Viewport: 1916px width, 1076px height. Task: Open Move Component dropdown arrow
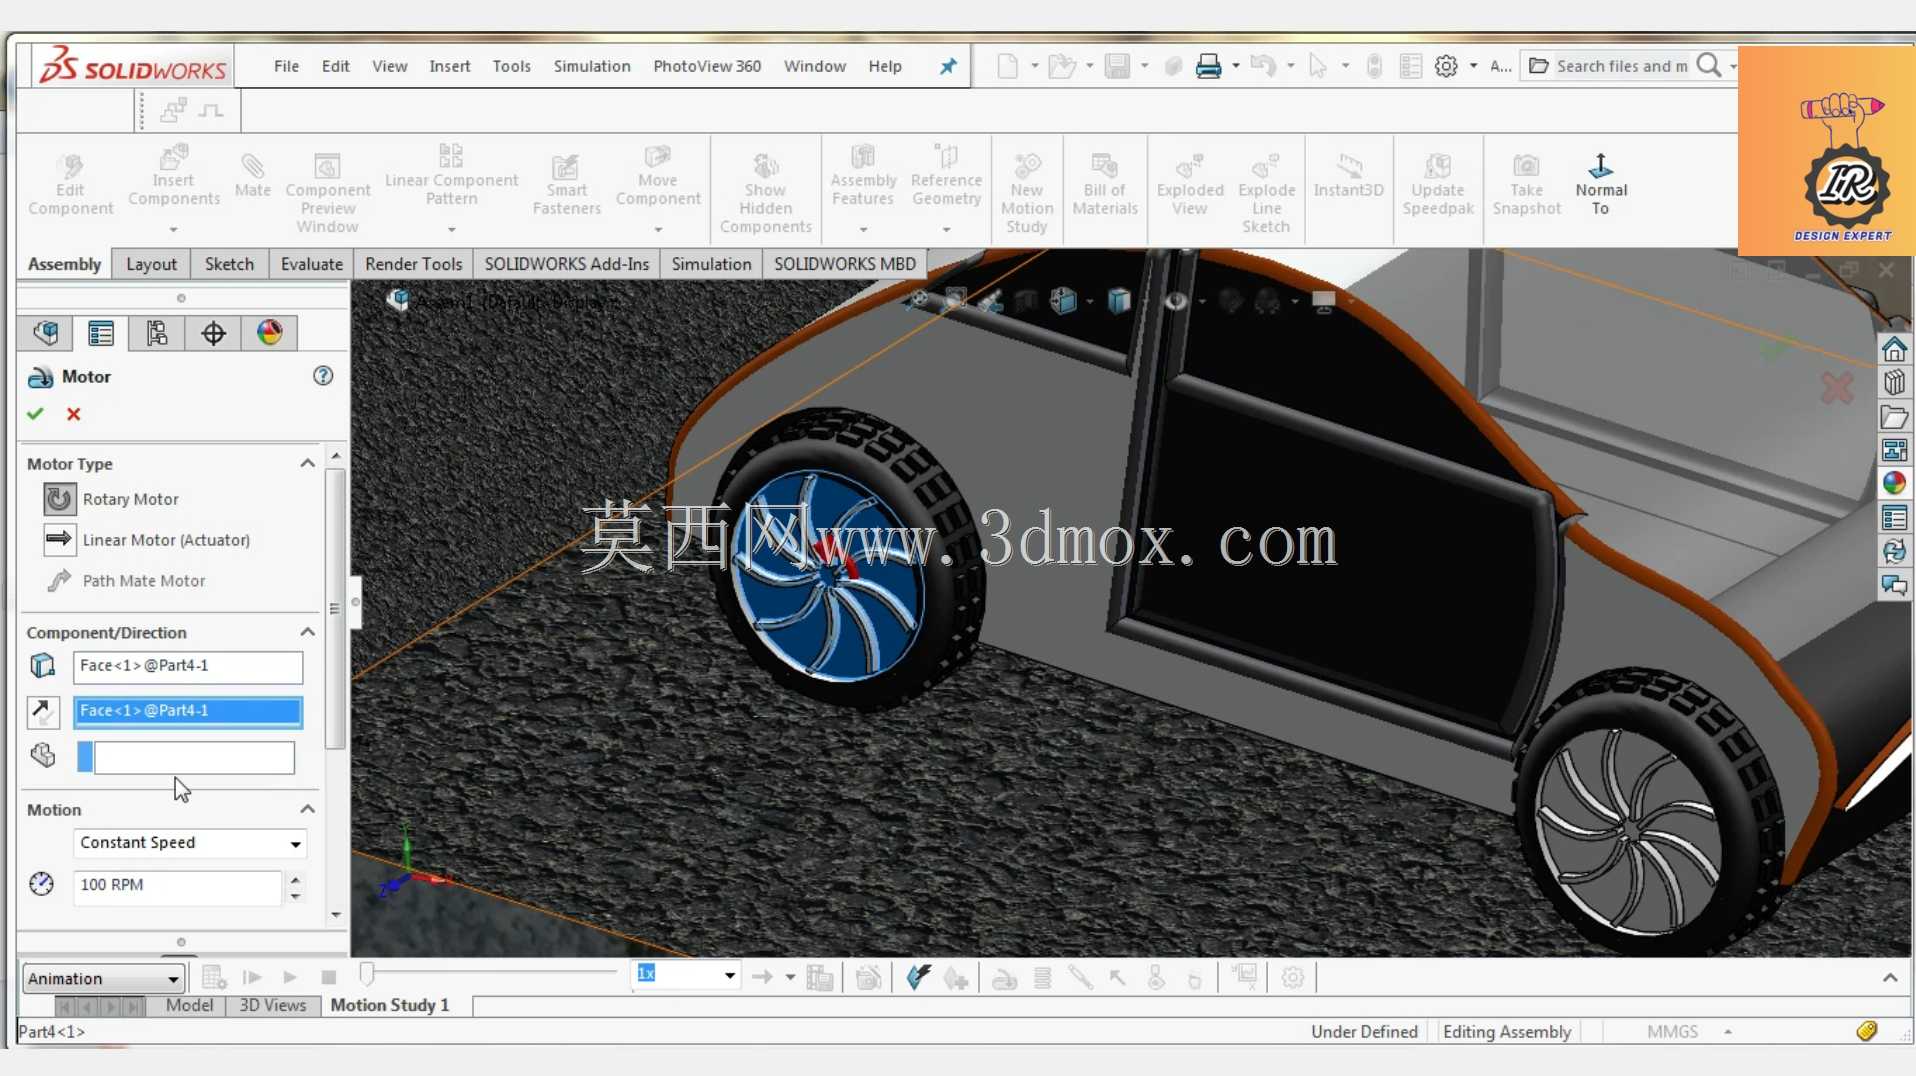point(658,229)
